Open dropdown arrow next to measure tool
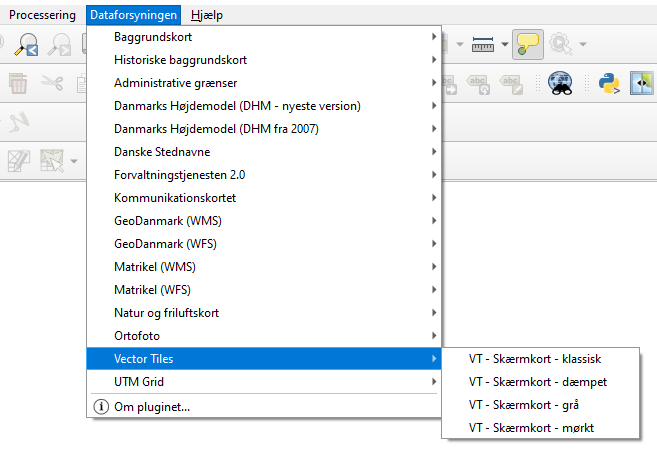This screenshot has width=657, height=452. pyautogui.click(x=505, y=44)
